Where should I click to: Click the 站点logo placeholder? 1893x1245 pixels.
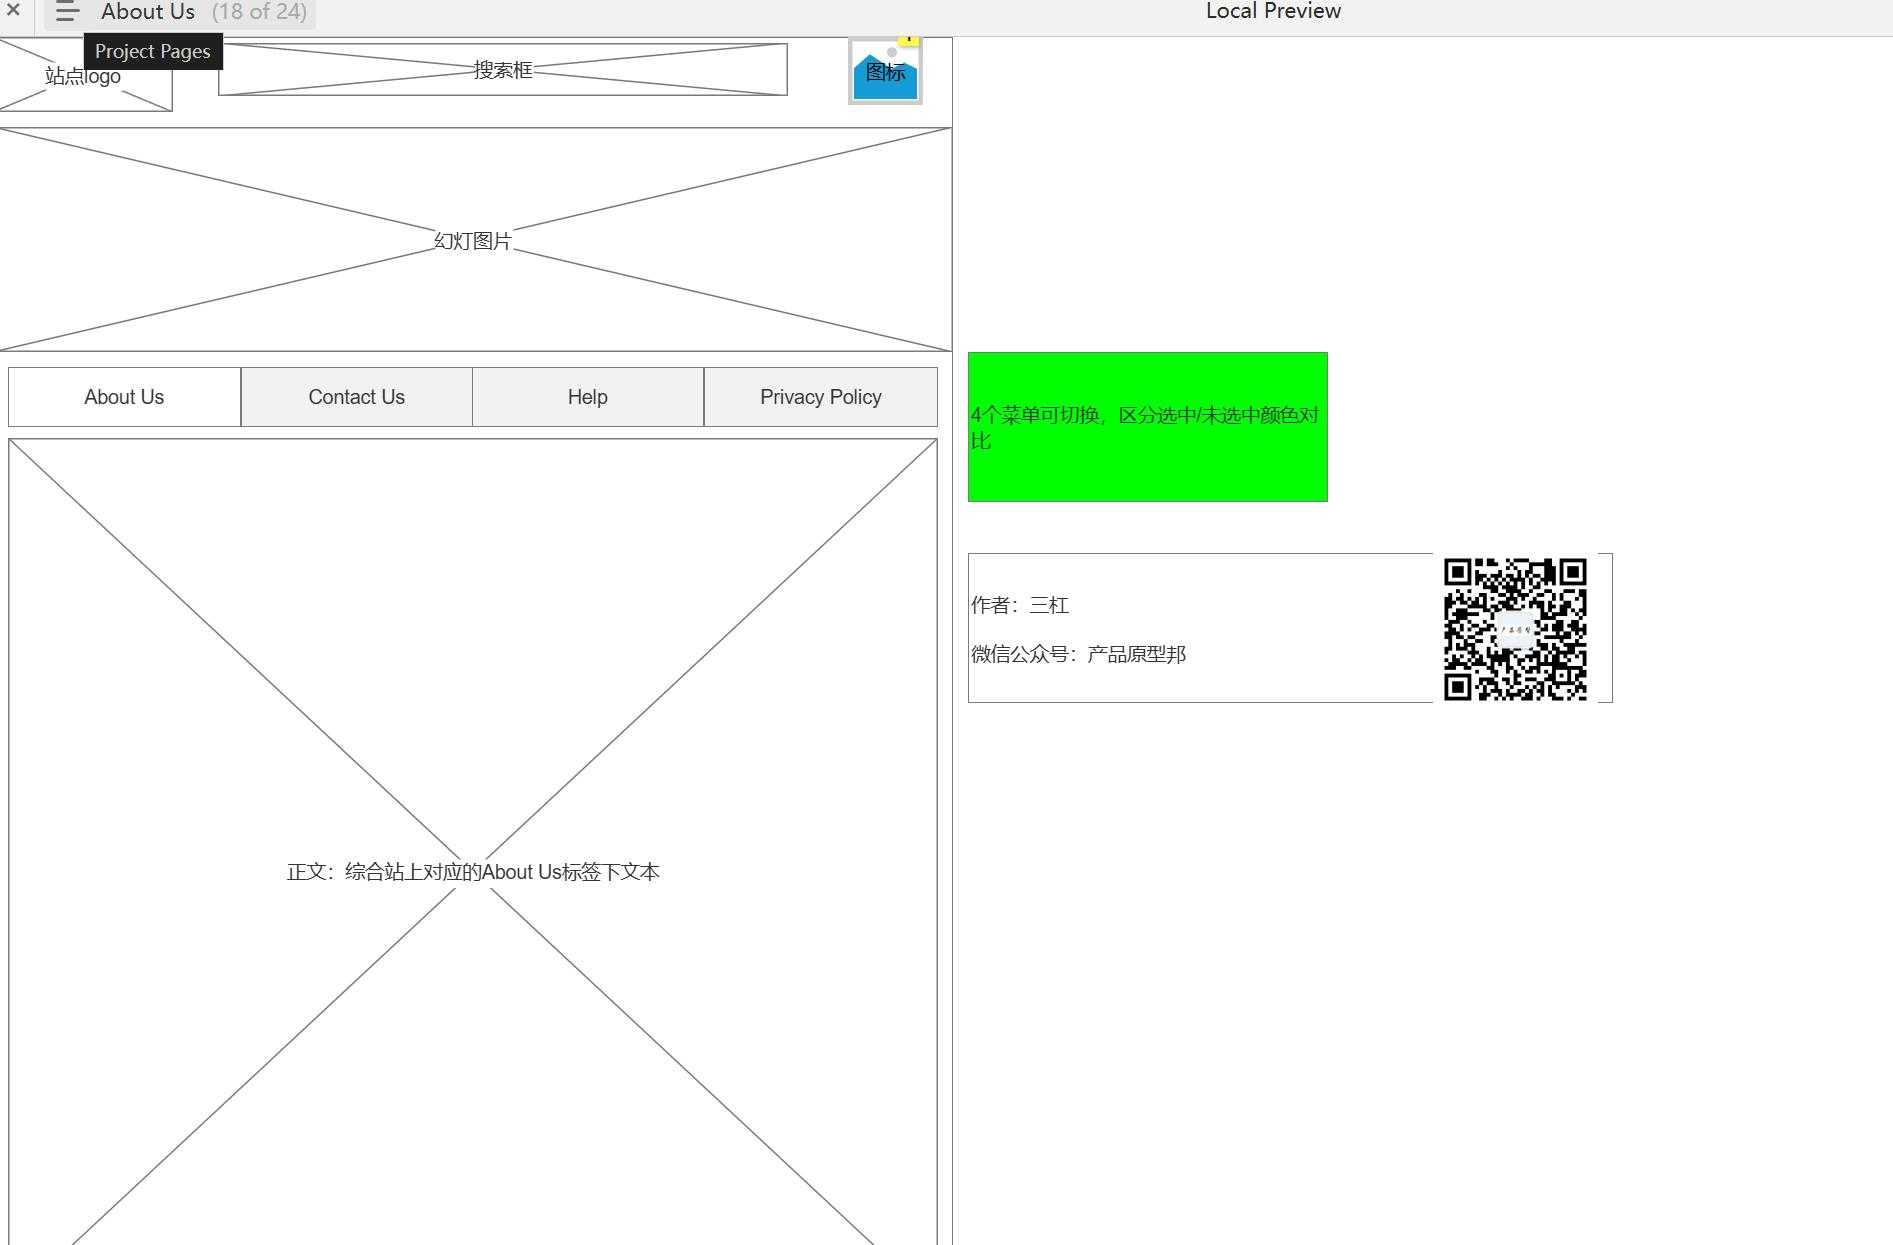click(x=85, y=78)
